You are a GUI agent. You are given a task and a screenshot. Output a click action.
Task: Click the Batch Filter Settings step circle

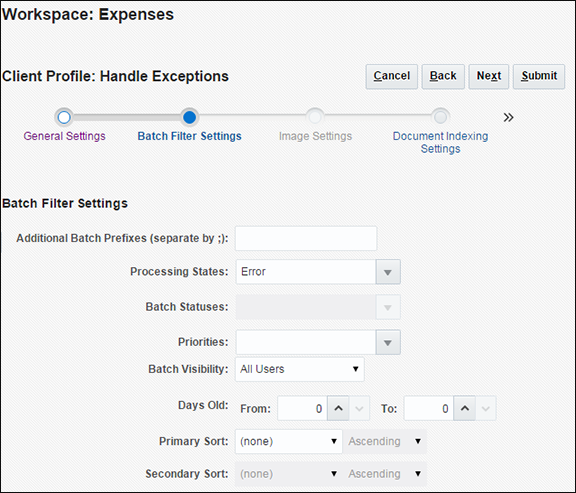[x=190, y=117]
